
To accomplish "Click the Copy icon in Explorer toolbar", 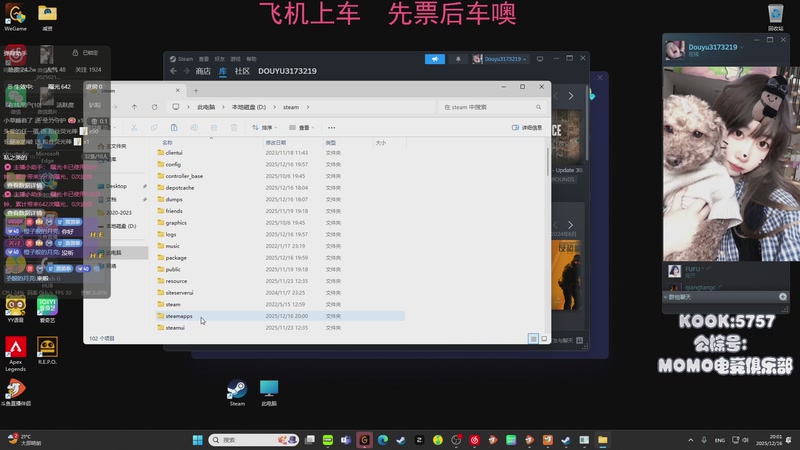I will [x=154, y=128].
